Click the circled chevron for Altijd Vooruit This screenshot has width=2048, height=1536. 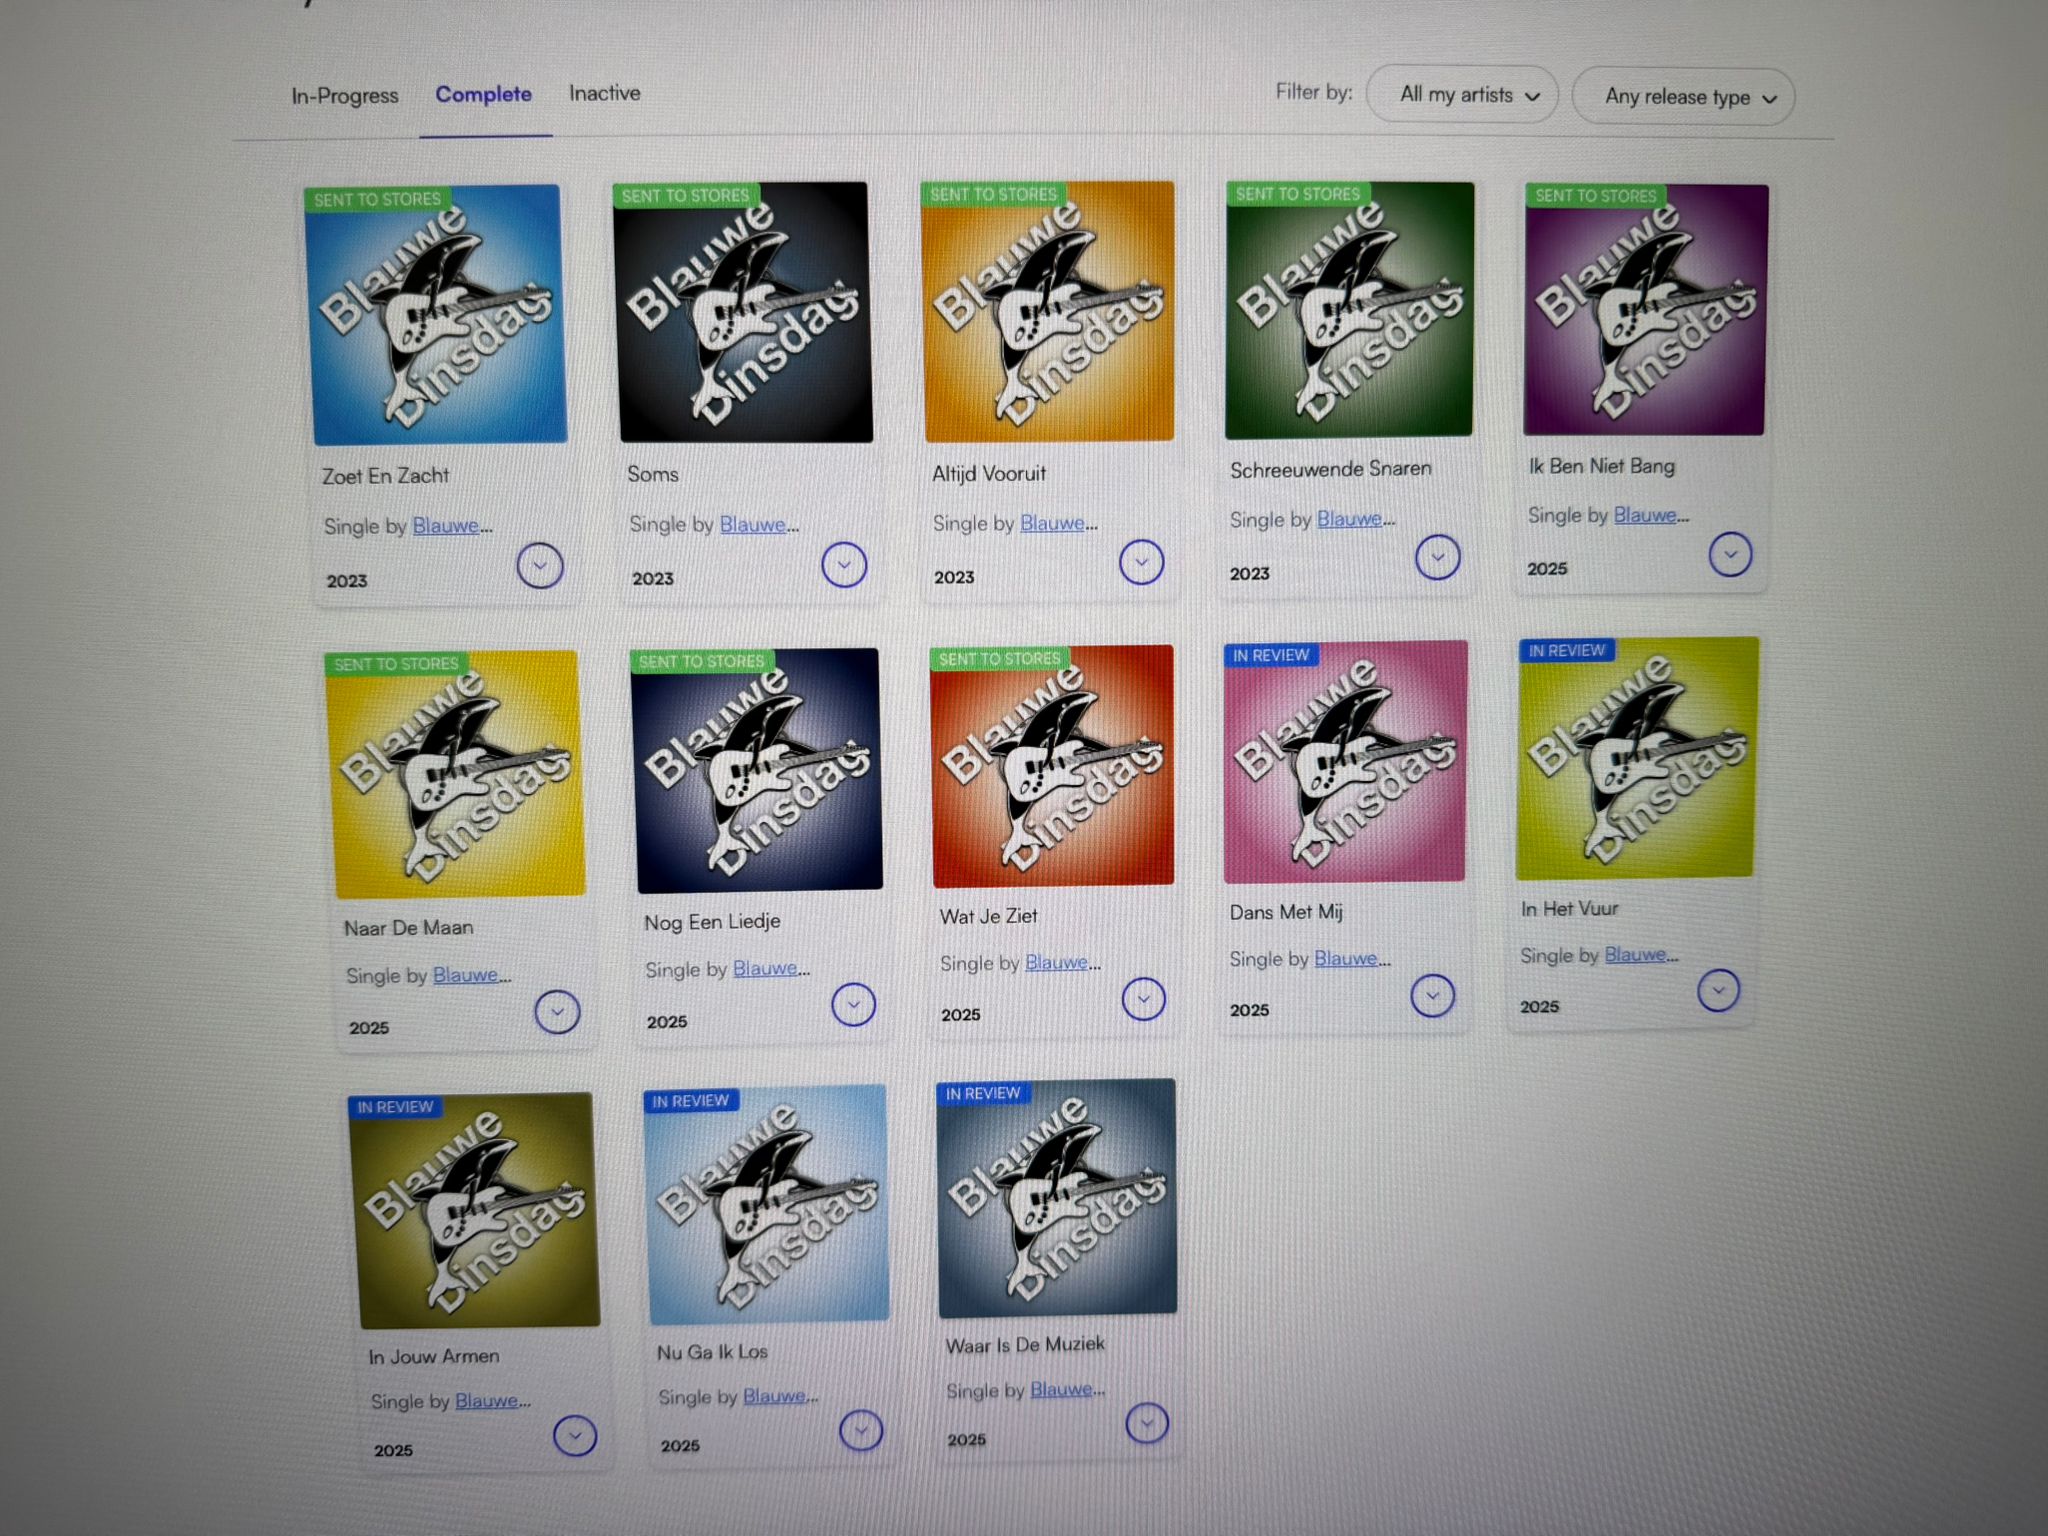coord(1141,562)
